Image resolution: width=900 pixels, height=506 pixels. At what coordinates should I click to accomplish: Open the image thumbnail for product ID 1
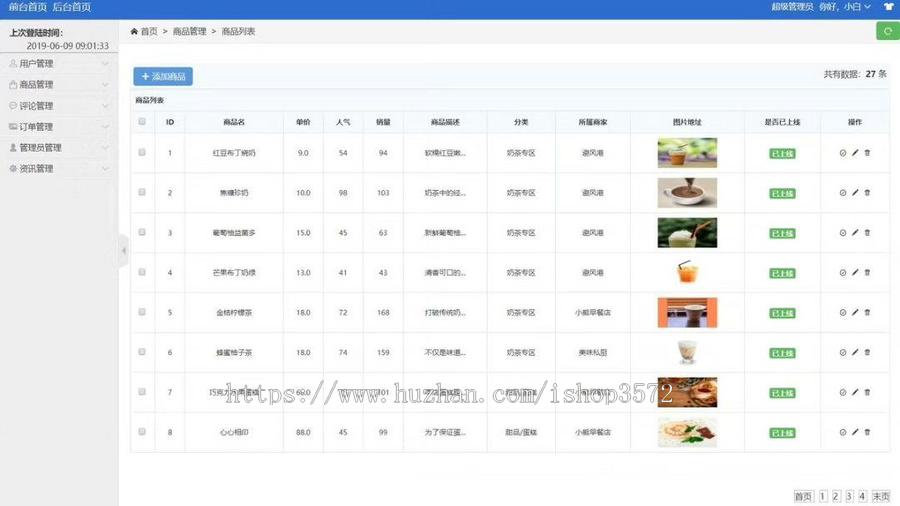coord(687,153)
